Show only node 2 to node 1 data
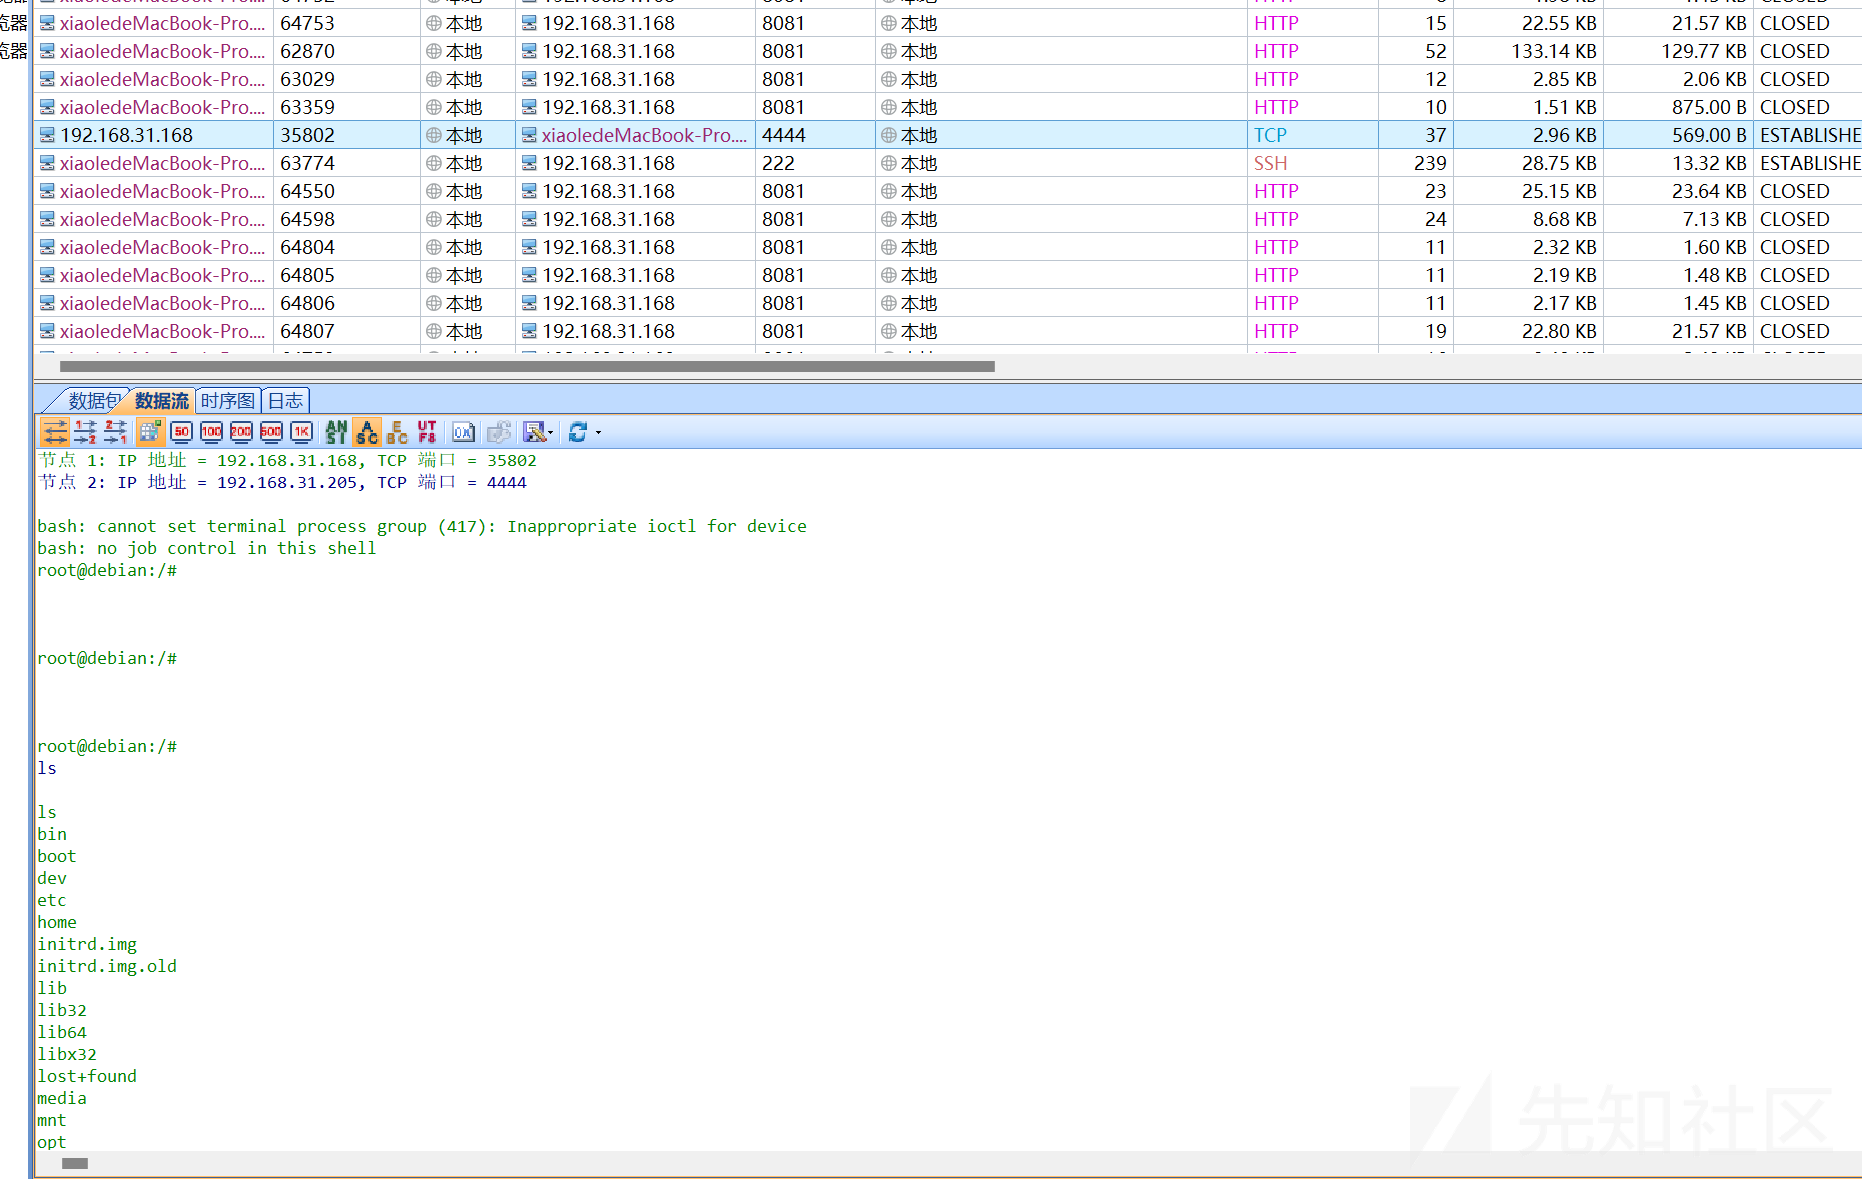Viewport: 1862px width, 1179px height. (x=115, y=432)
